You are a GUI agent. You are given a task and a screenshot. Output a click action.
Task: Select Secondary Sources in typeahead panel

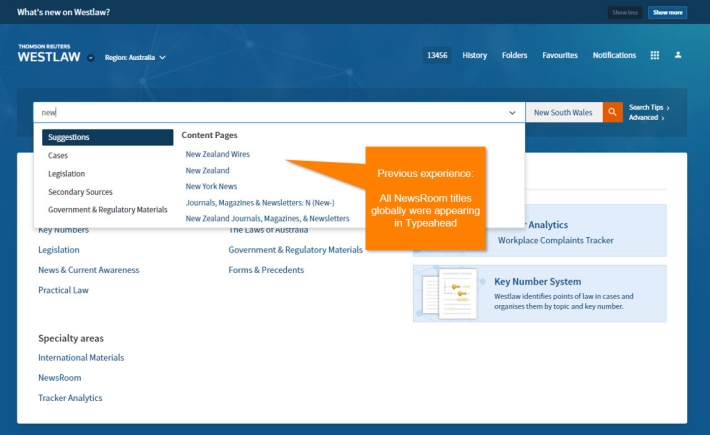(80, 192)
